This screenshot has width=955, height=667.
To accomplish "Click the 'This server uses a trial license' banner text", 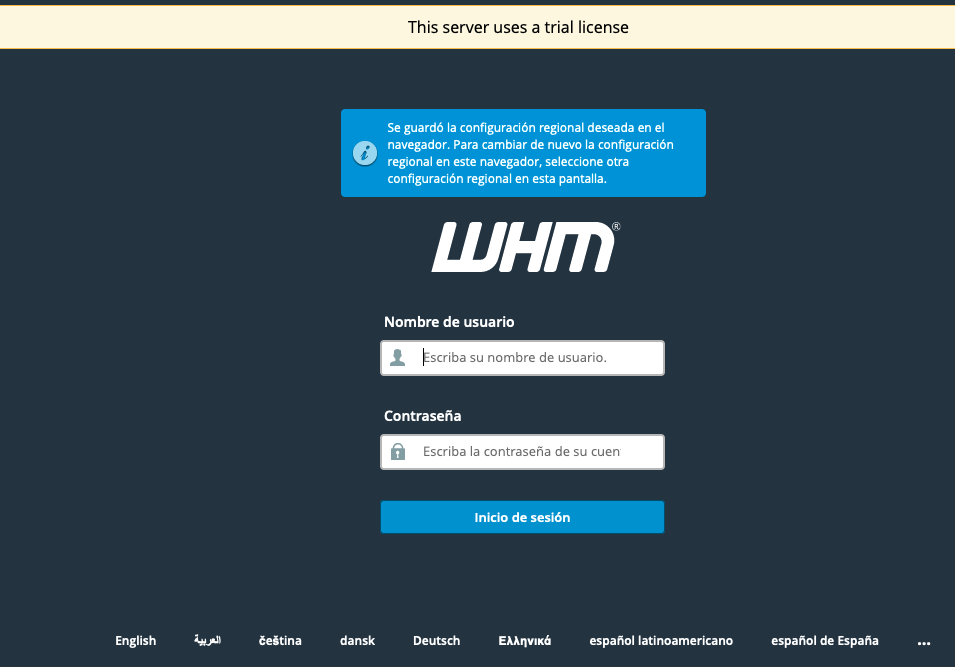I will coord(518,27).
